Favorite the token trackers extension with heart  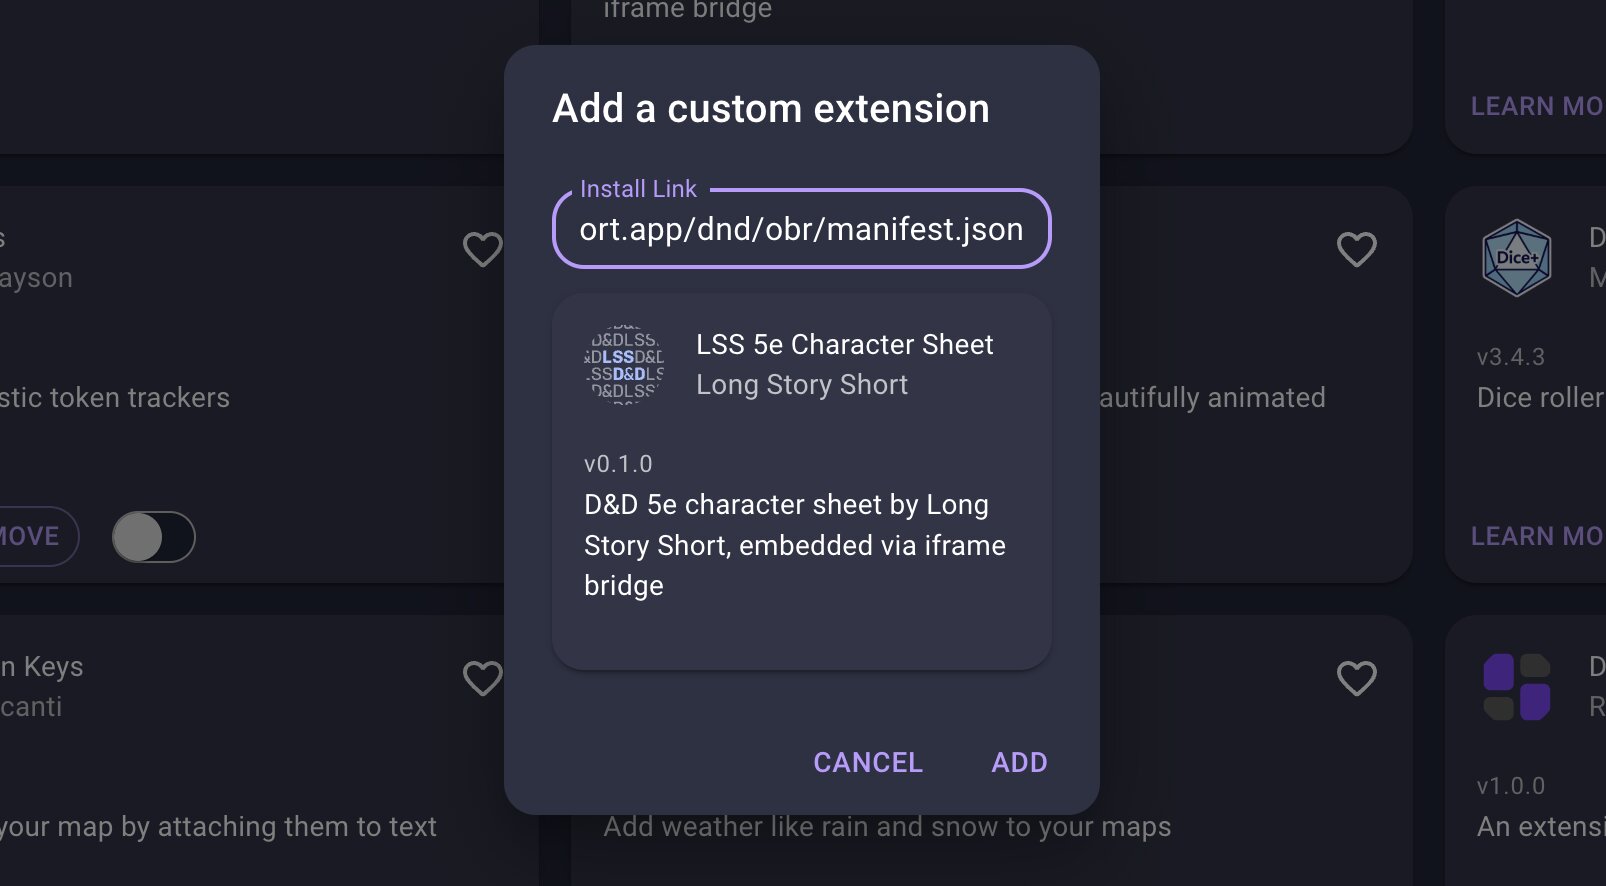pos(482,249)
